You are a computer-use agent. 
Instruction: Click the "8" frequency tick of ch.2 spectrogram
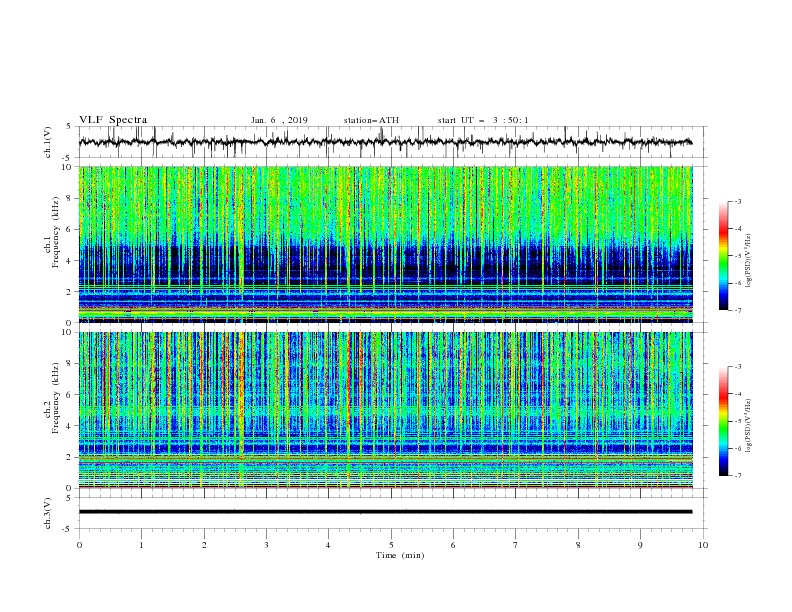coord(71,364)
